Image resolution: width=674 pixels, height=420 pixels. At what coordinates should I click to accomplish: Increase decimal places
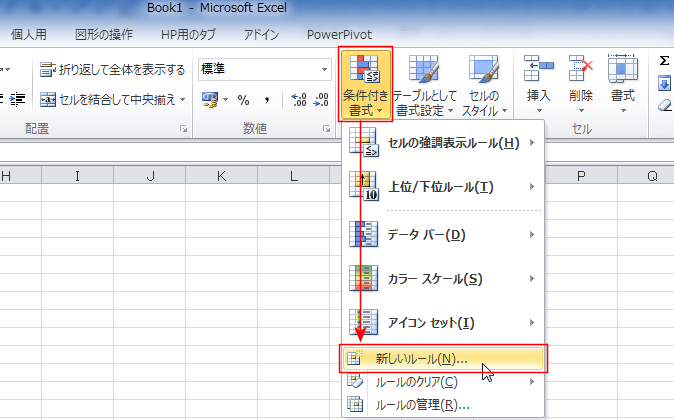[299, 100]
